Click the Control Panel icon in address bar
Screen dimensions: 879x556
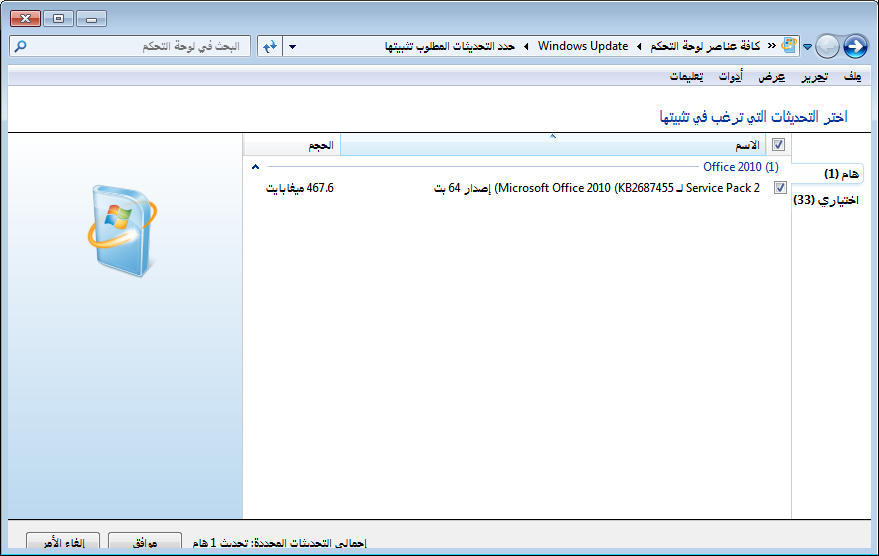pyautogui.click(x=790, y=46)
